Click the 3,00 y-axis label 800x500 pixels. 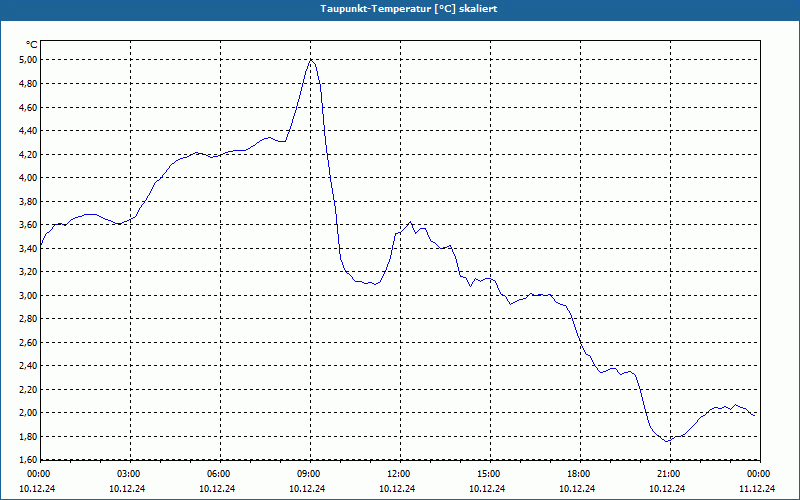(29, 295)
